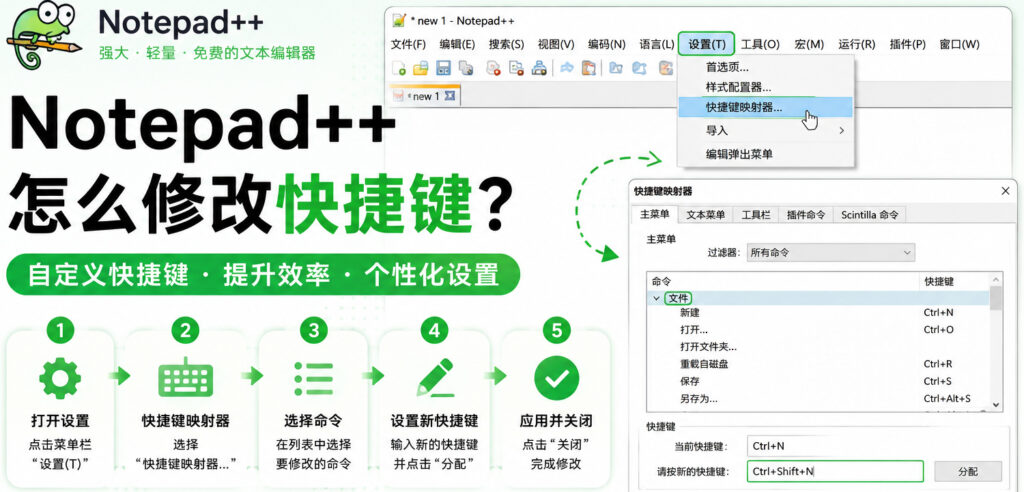Screen dimensions: 1024x492
Task: Click the Ctrl+O shortcut cell
Action: click(x=938, y=330)
